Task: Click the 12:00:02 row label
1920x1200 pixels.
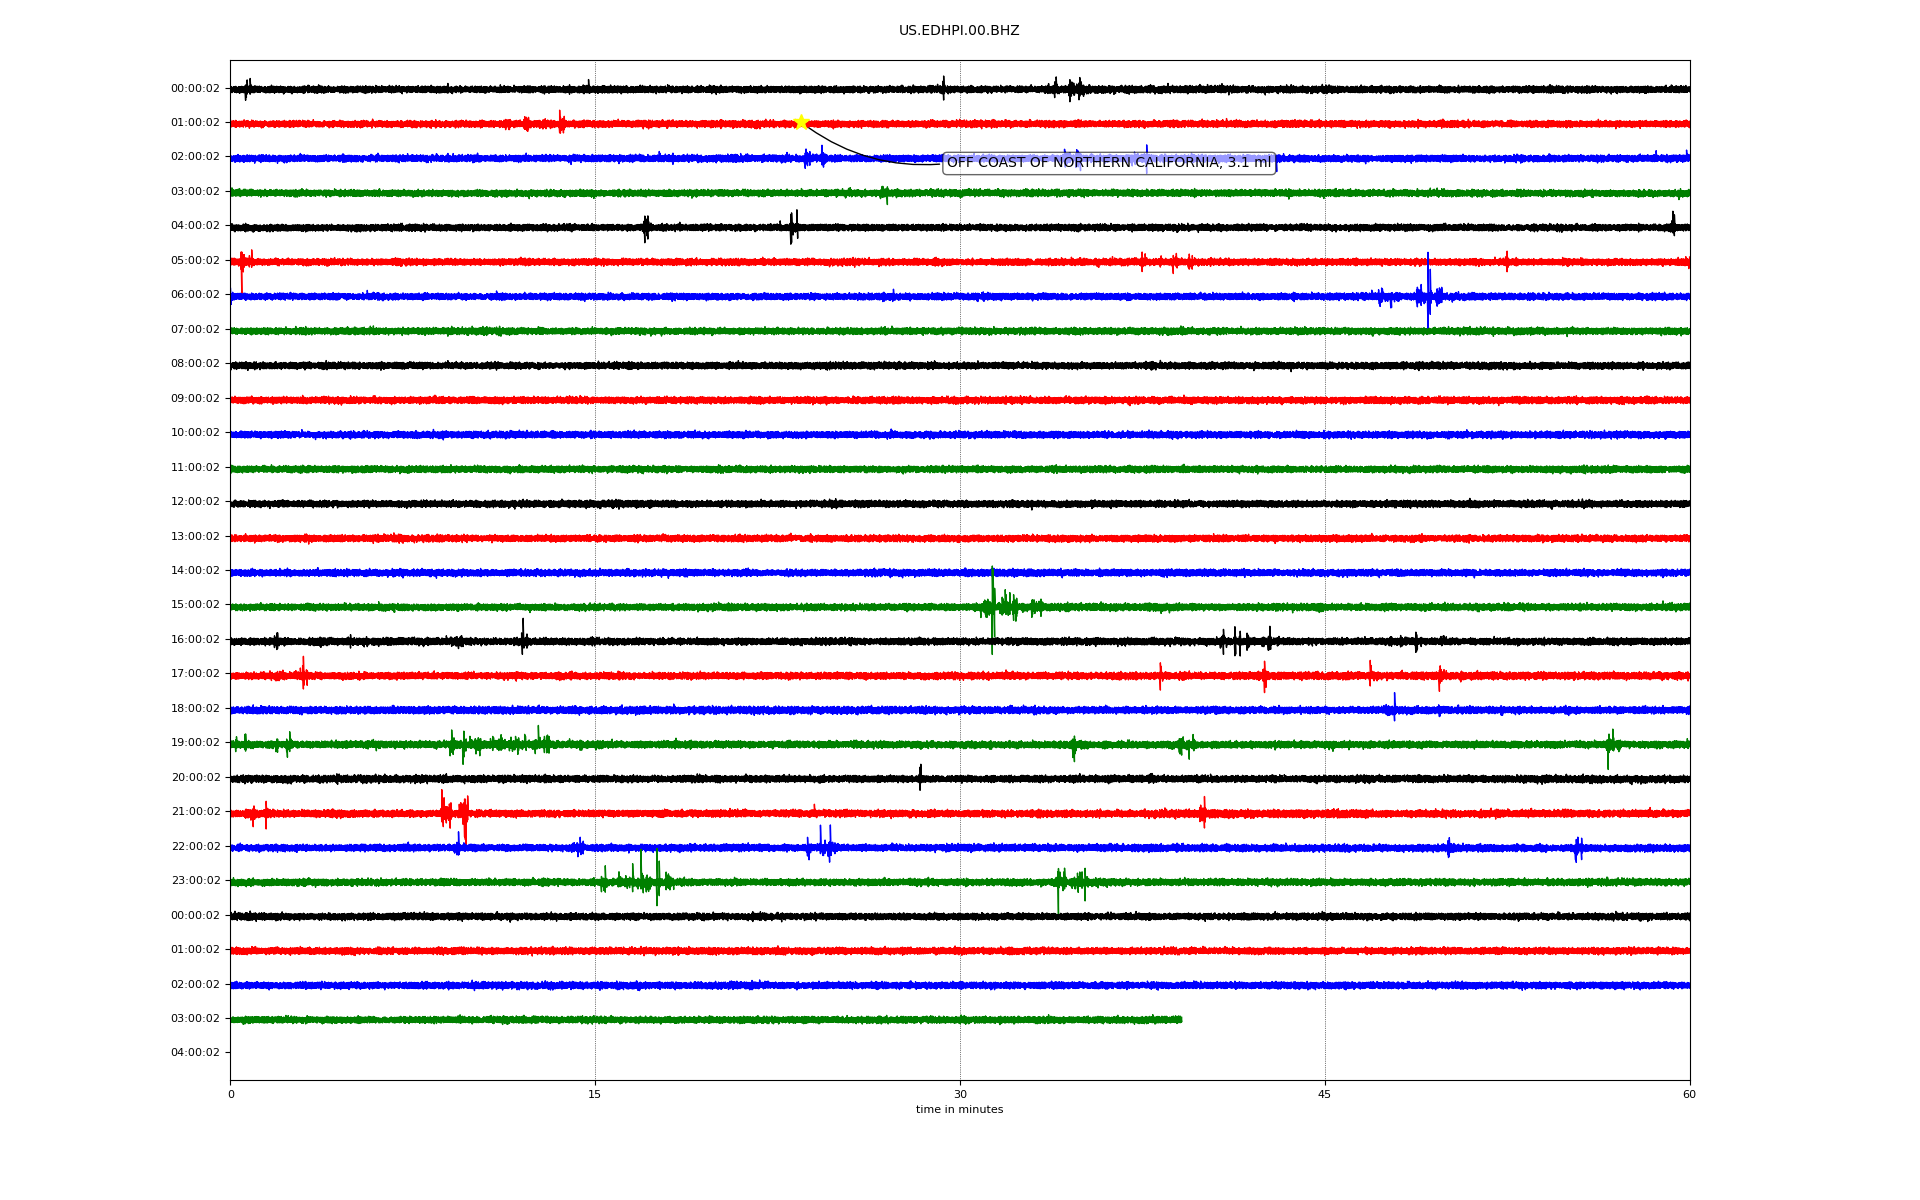Action: point(195,502)
